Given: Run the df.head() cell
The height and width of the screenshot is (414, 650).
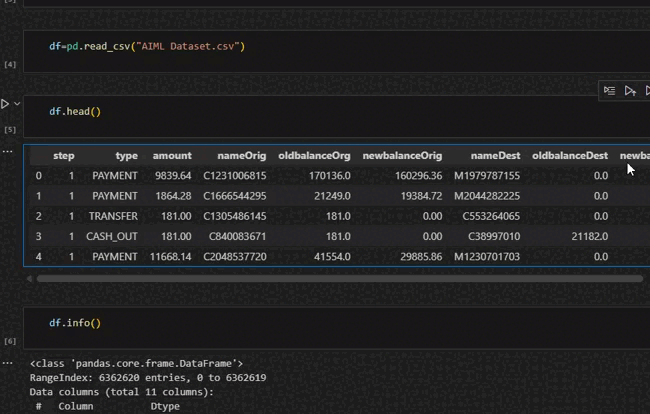Looking at the screenshot, I should click(6, 103).
